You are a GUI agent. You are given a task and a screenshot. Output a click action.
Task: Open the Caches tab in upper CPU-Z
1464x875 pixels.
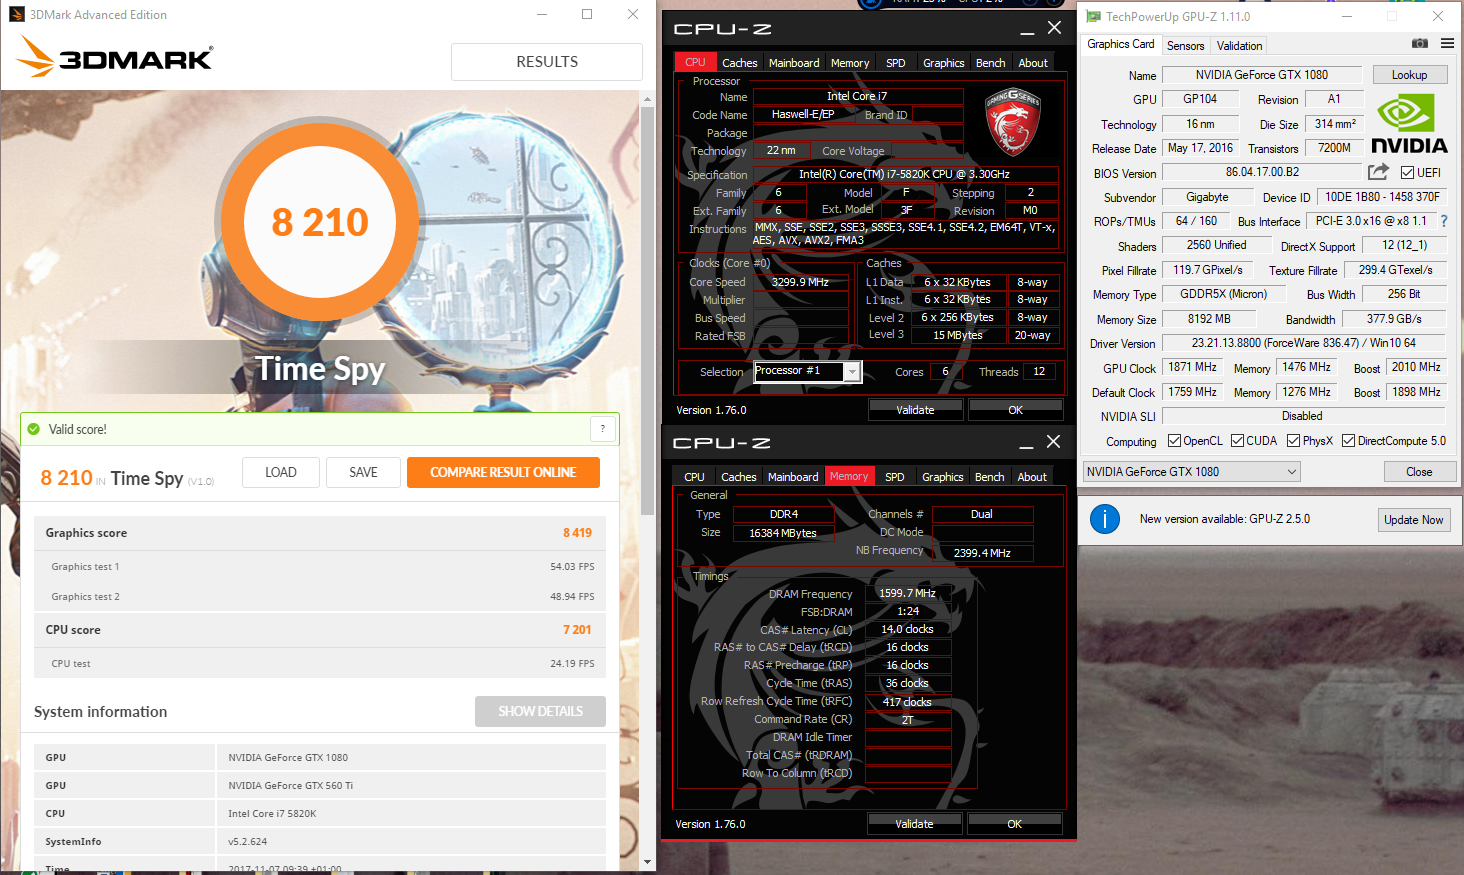point(740,63)
